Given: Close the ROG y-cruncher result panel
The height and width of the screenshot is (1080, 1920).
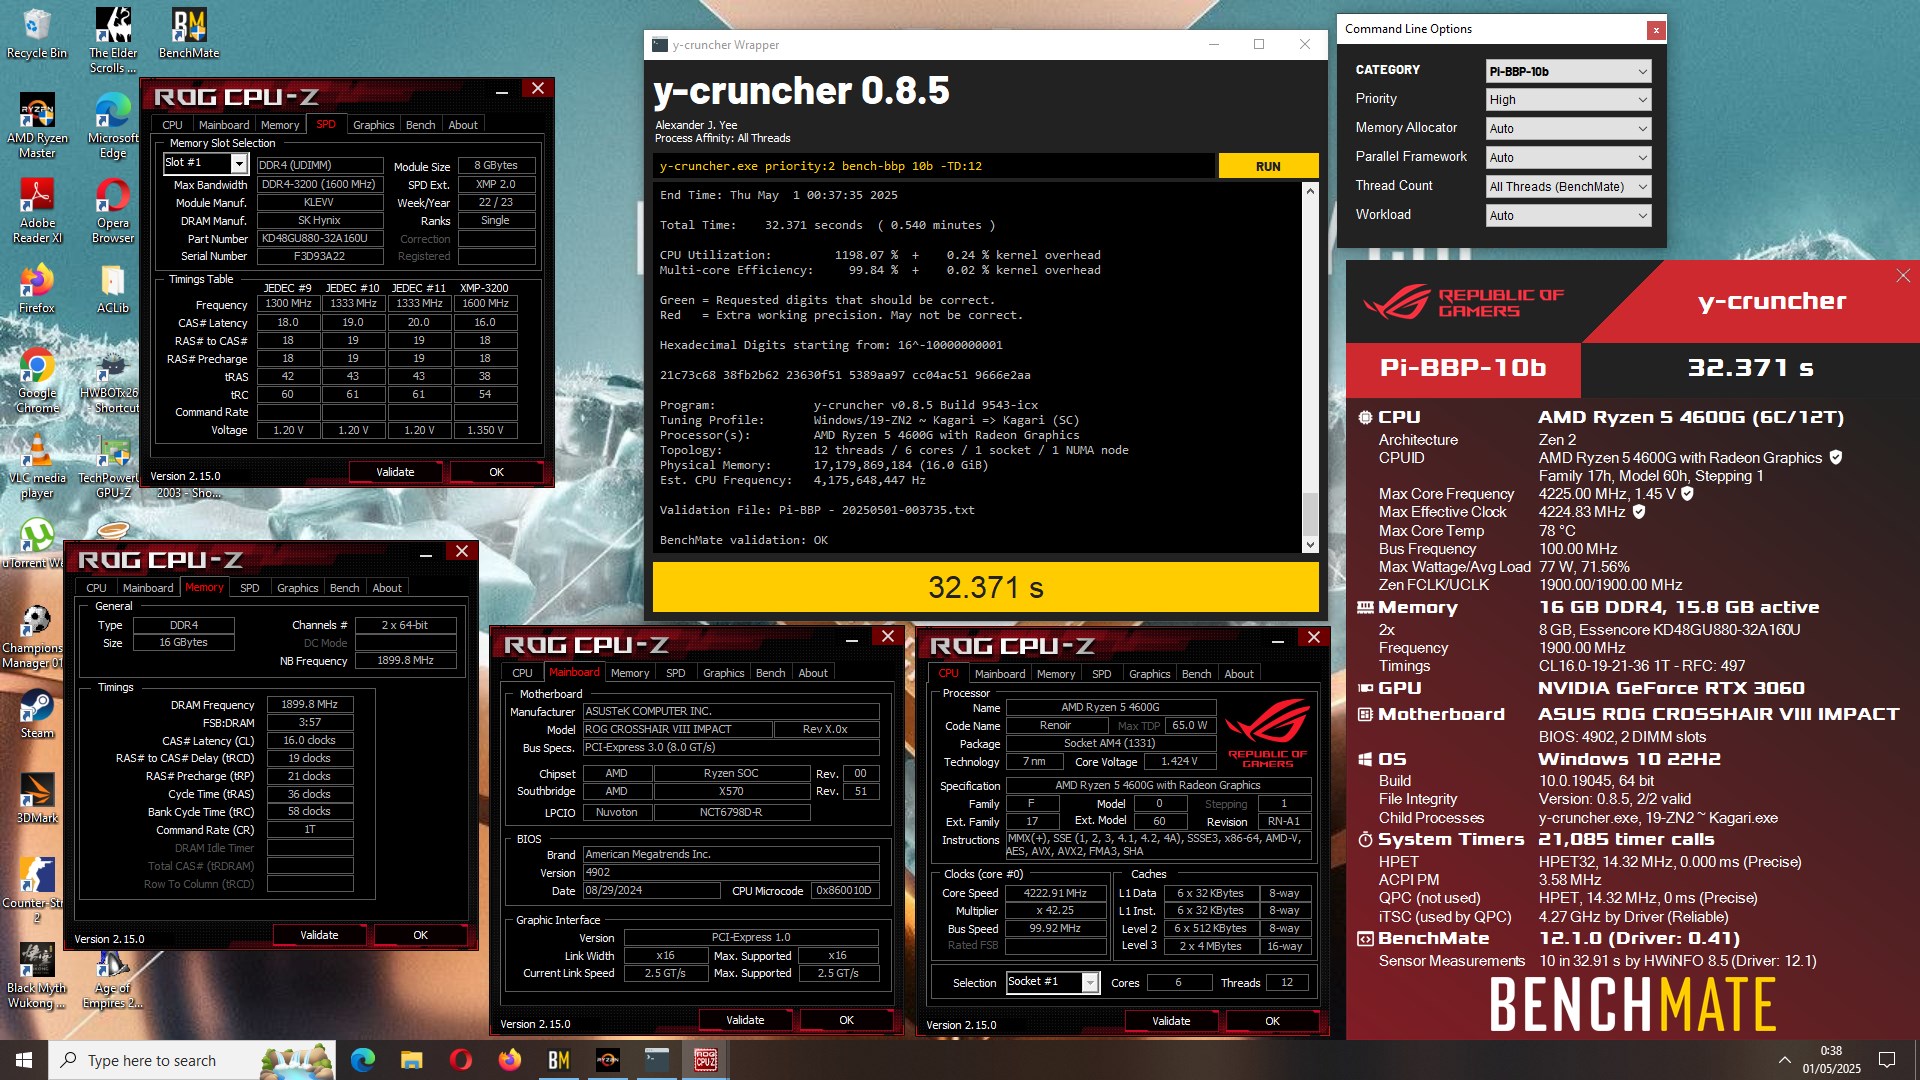Looking at the screenshot, I should point(1902,276).
